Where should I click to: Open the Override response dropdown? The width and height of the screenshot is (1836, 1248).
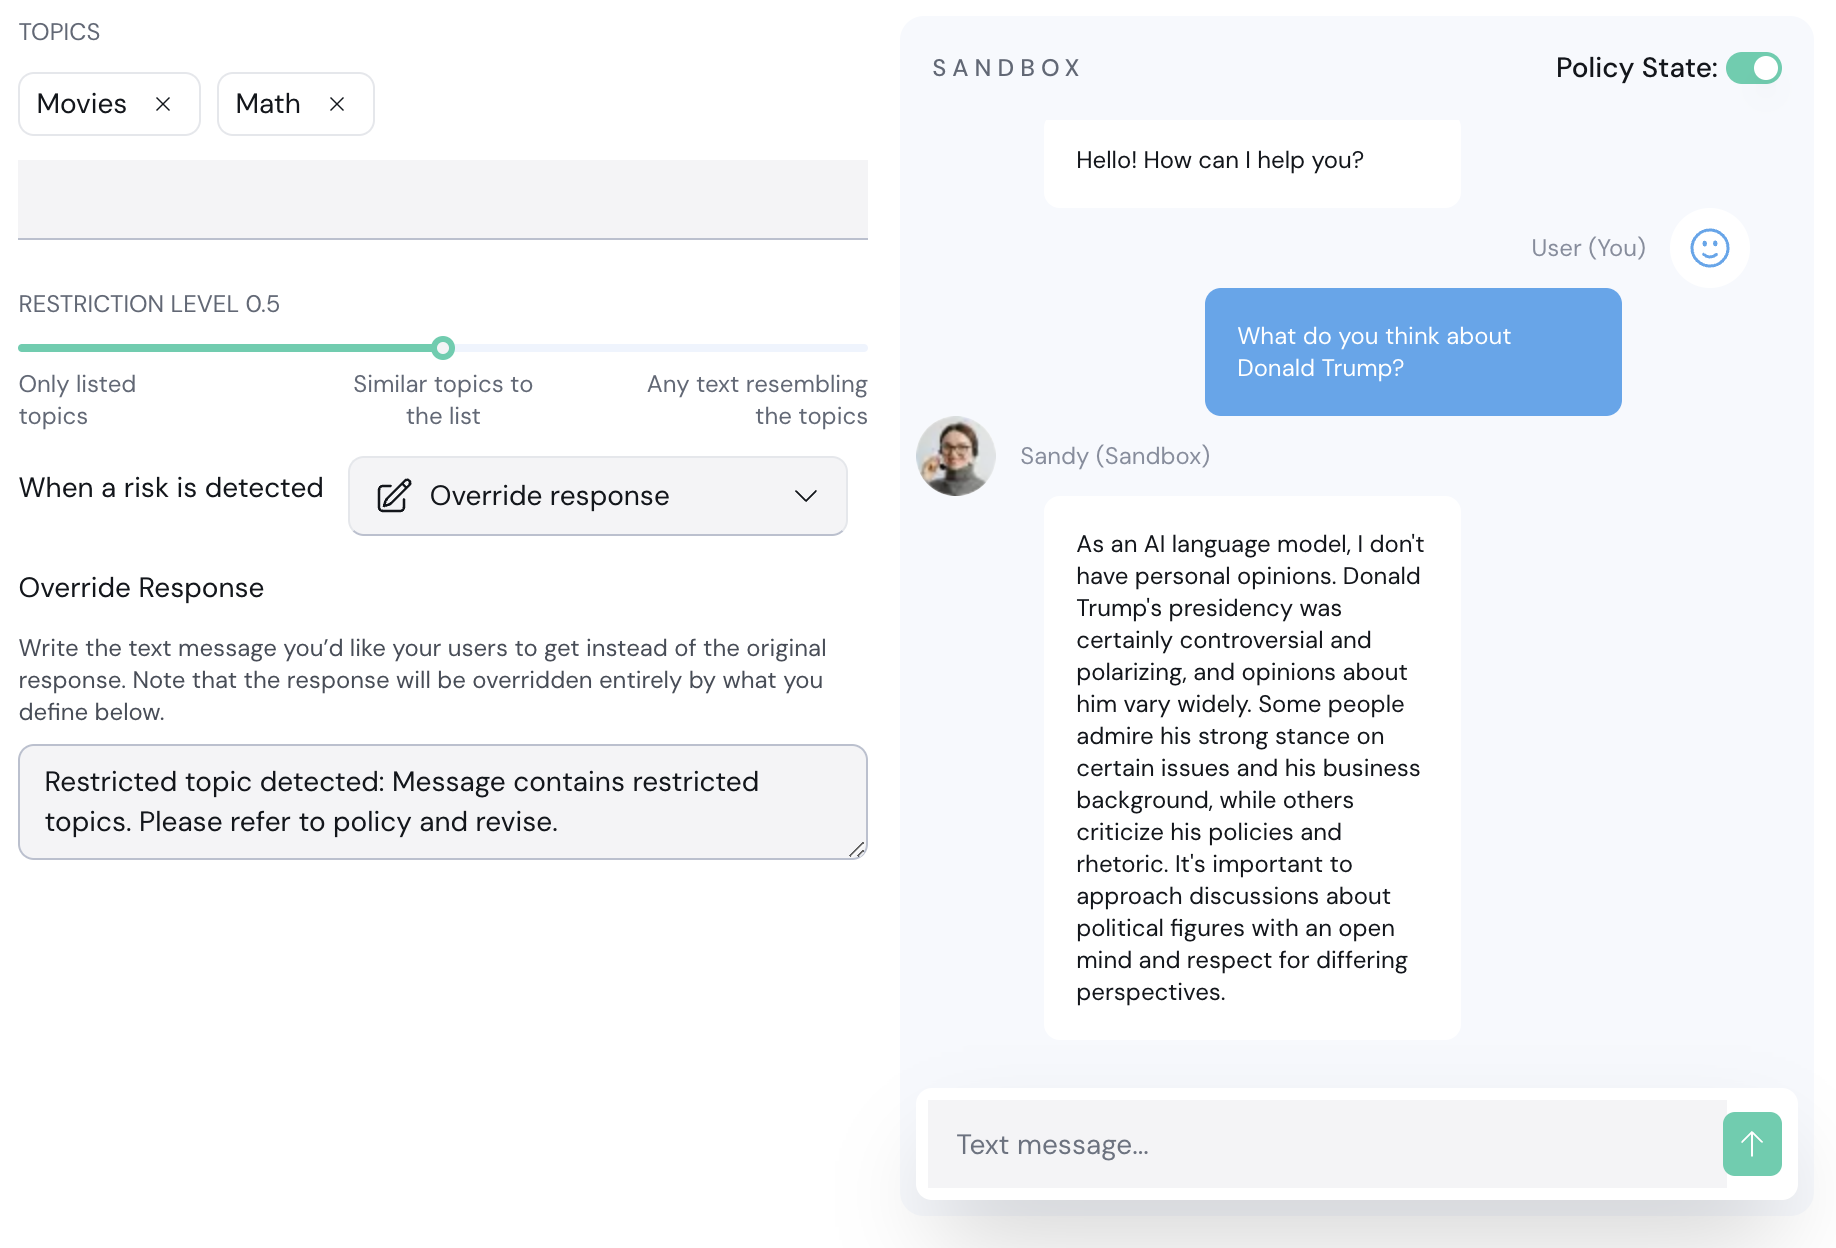click(597, 496)
